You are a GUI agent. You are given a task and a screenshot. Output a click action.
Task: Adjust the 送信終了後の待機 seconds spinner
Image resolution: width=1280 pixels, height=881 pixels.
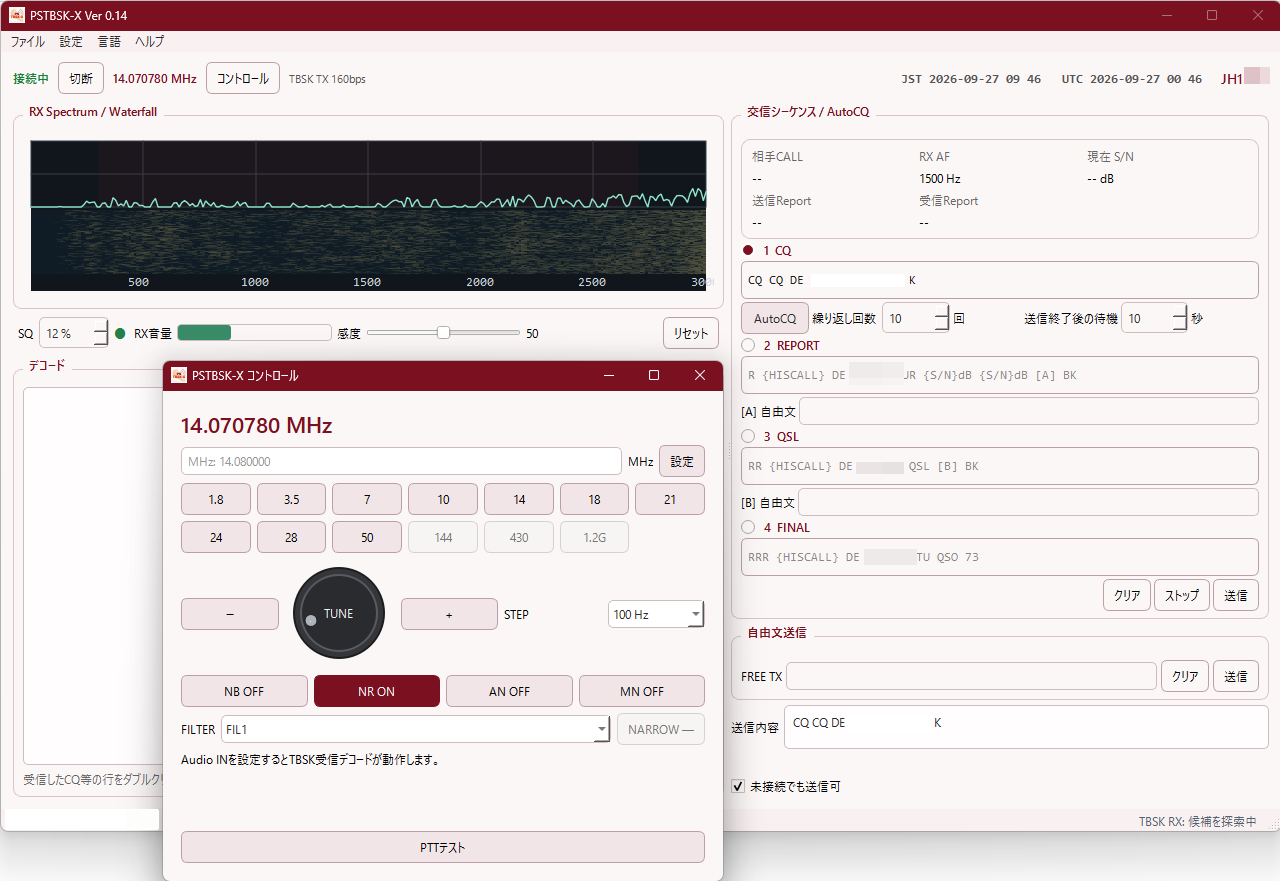[x=1154, y=318]
